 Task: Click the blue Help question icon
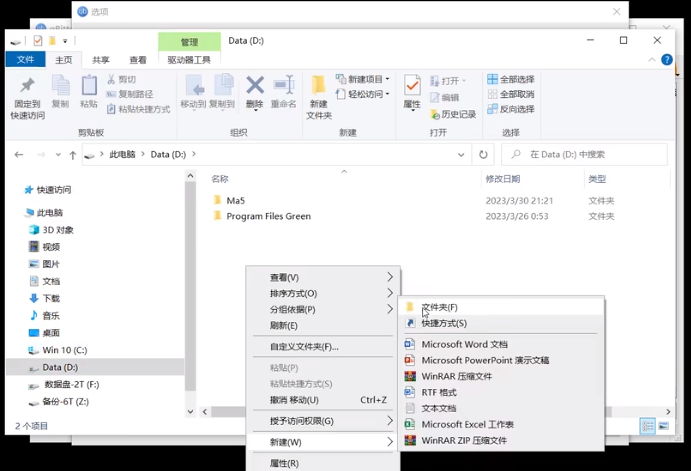(x=667, y=59)
